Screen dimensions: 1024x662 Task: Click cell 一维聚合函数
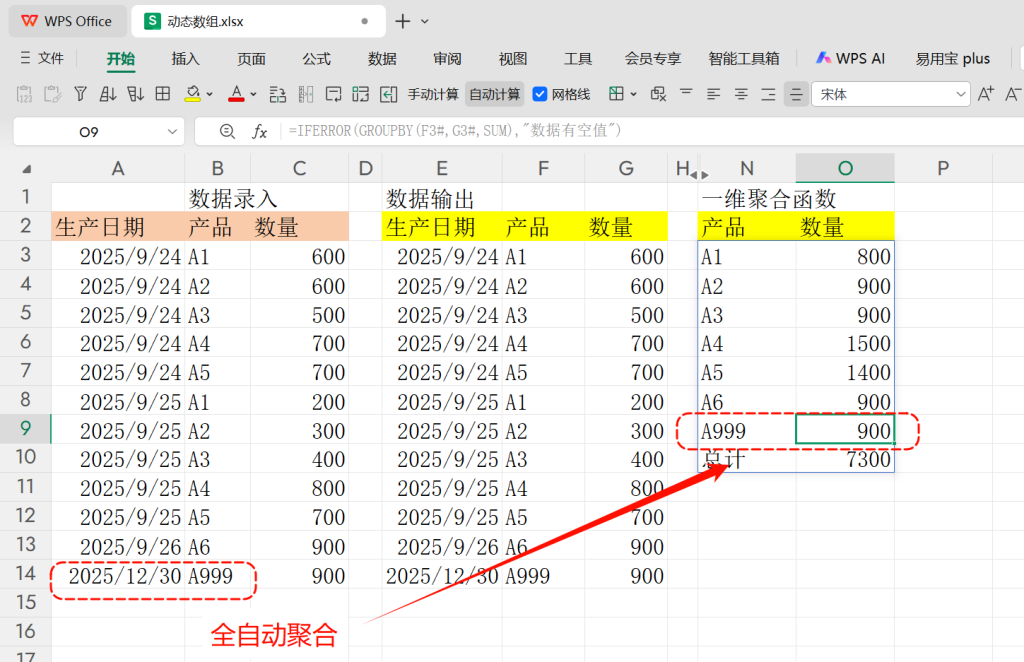pyautogui.click(x=769, y=198)
